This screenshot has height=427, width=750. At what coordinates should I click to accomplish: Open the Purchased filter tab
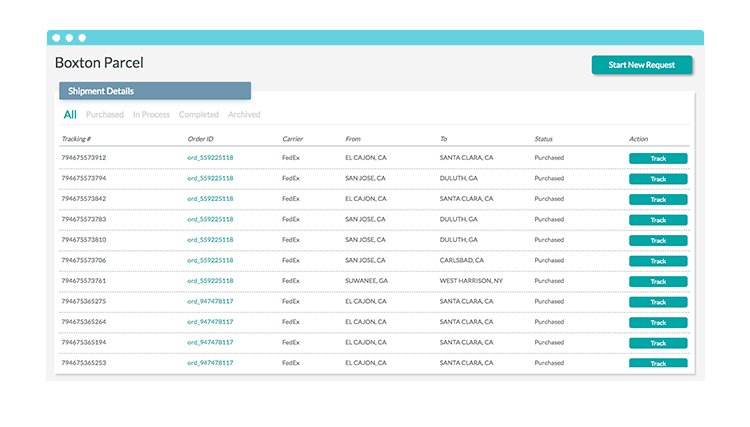(x=105, y=114)
